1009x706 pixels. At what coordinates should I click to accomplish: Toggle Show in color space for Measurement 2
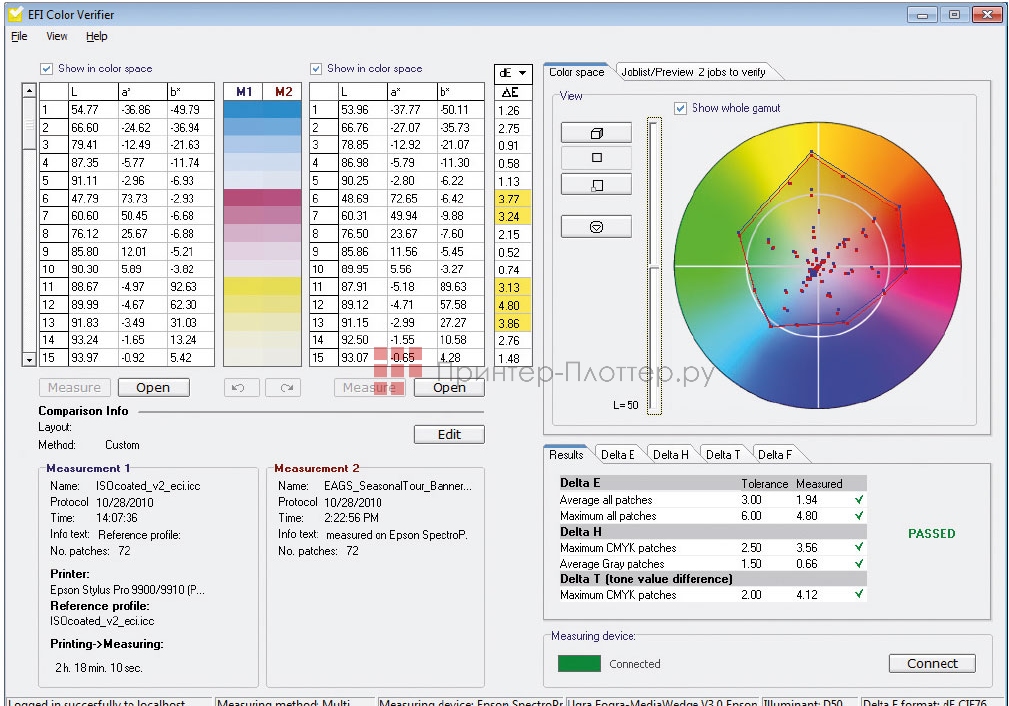(318, 67)
